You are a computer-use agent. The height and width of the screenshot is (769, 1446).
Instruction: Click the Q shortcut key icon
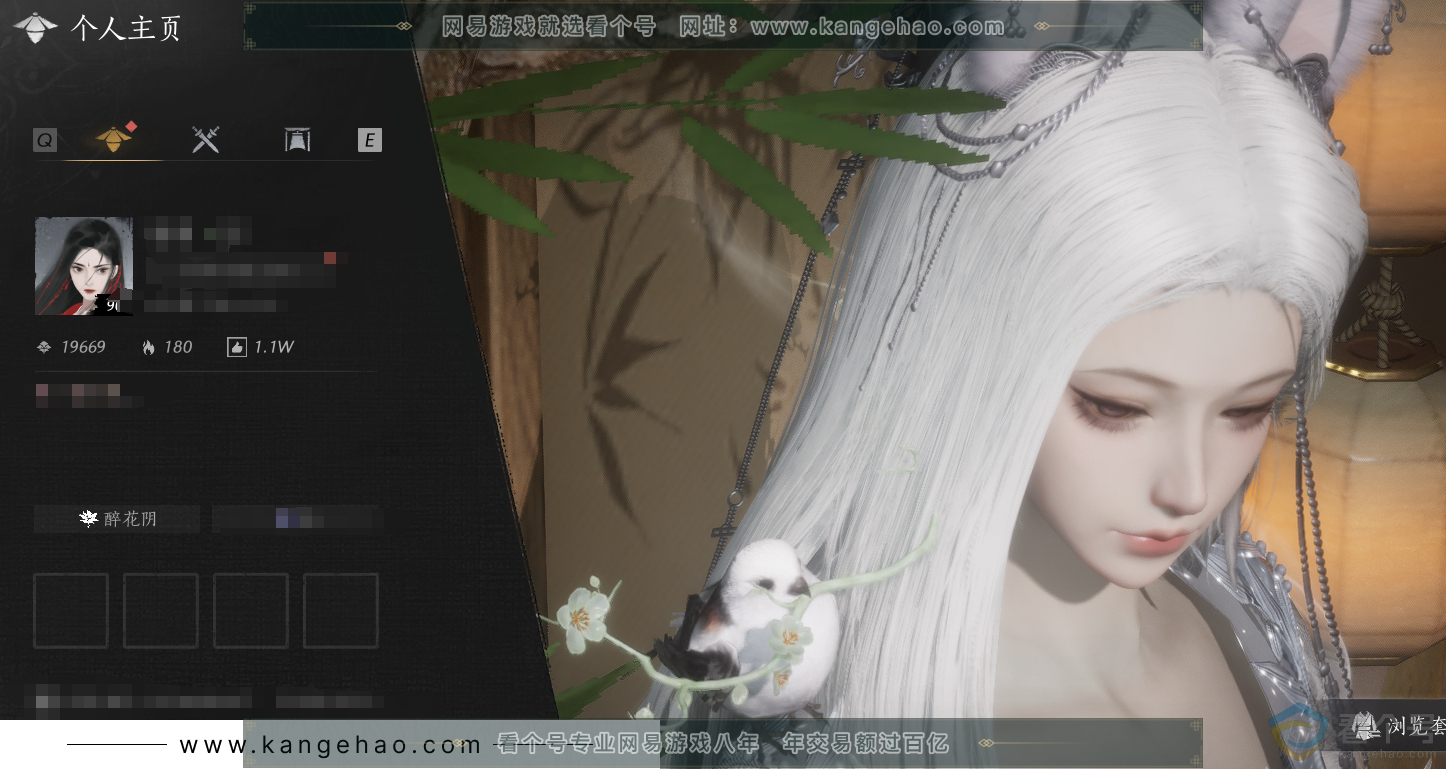click(45, 140)
